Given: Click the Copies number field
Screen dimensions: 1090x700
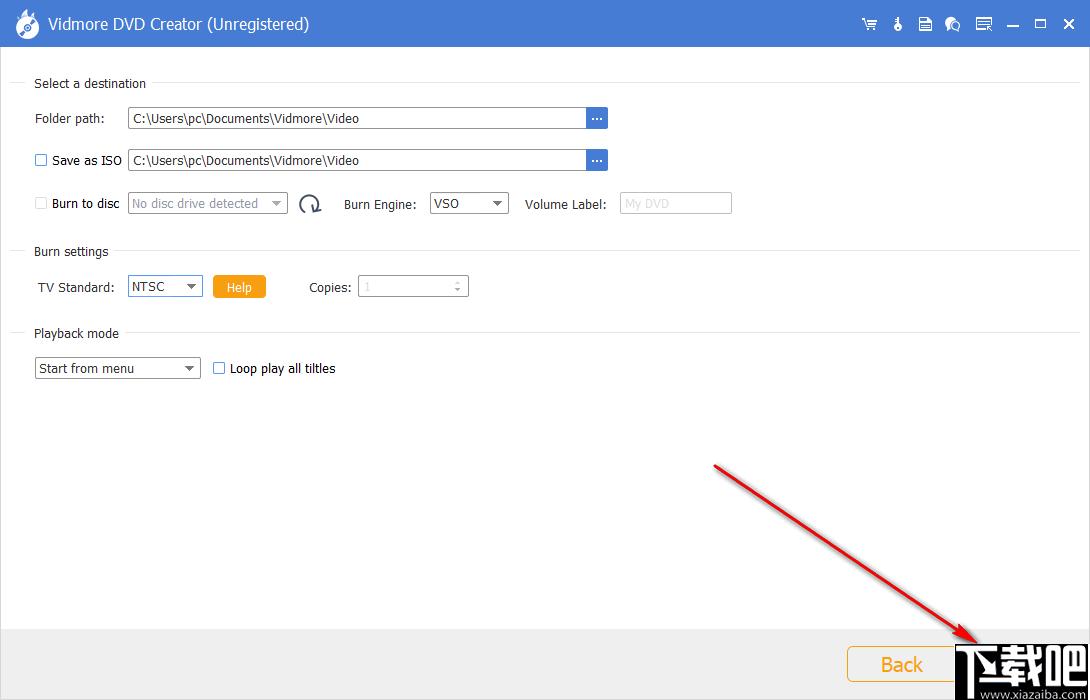Looking at the screenshot, I should (414, 286).
